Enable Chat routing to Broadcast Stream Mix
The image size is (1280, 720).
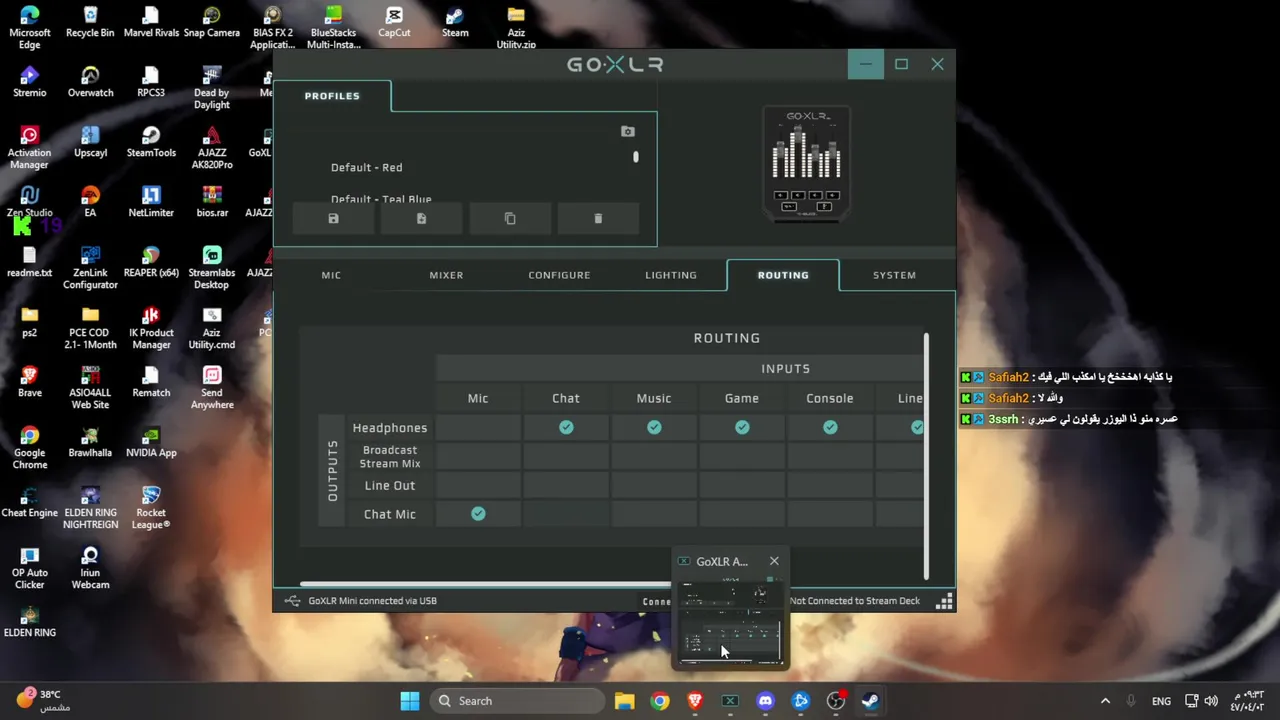566,456
